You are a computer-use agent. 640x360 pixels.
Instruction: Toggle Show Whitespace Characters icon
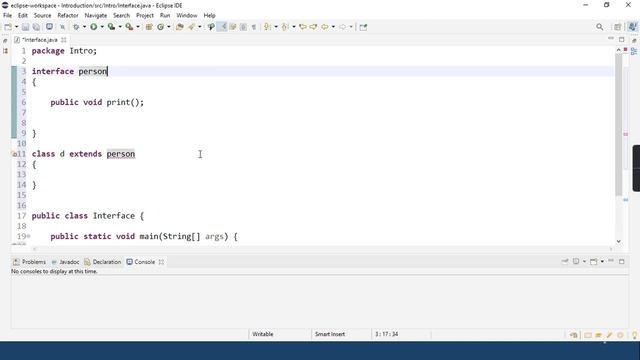253,27
